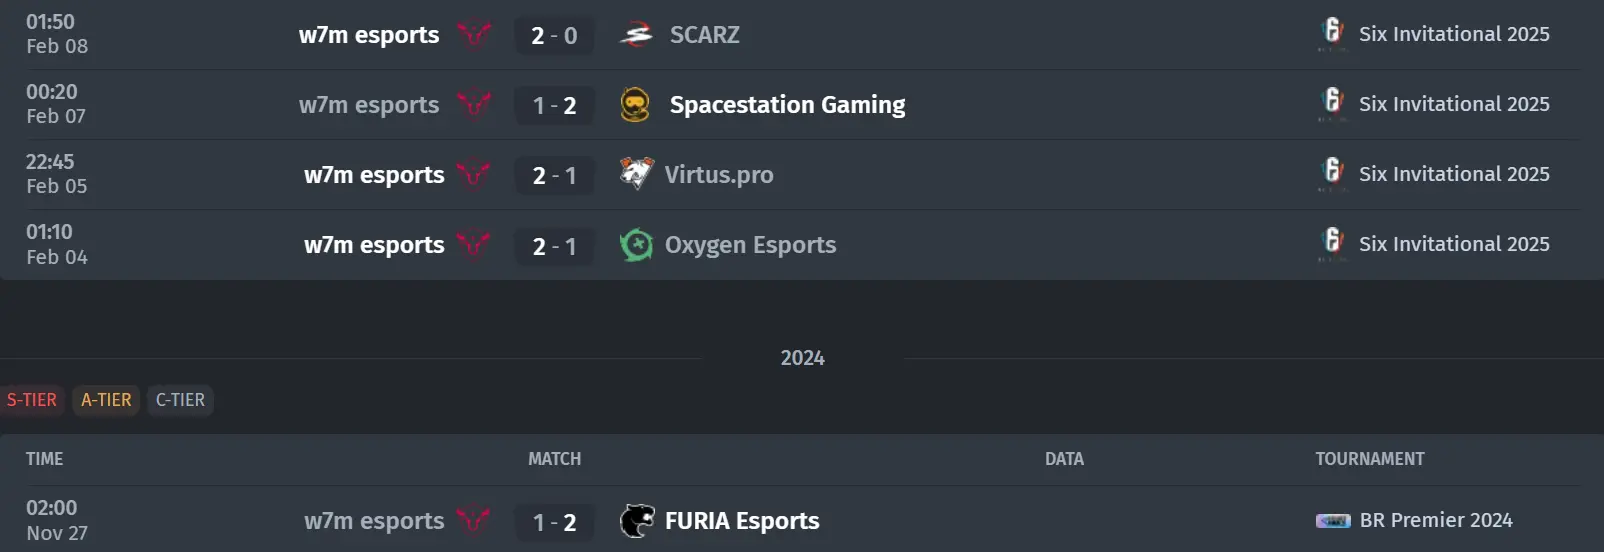Toggle the S-TIER filter

32,400
